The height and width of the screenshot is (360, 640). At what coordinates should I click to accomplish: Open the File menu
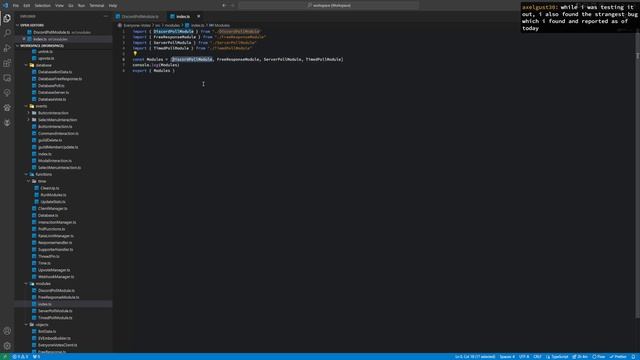tap(16, 6)
